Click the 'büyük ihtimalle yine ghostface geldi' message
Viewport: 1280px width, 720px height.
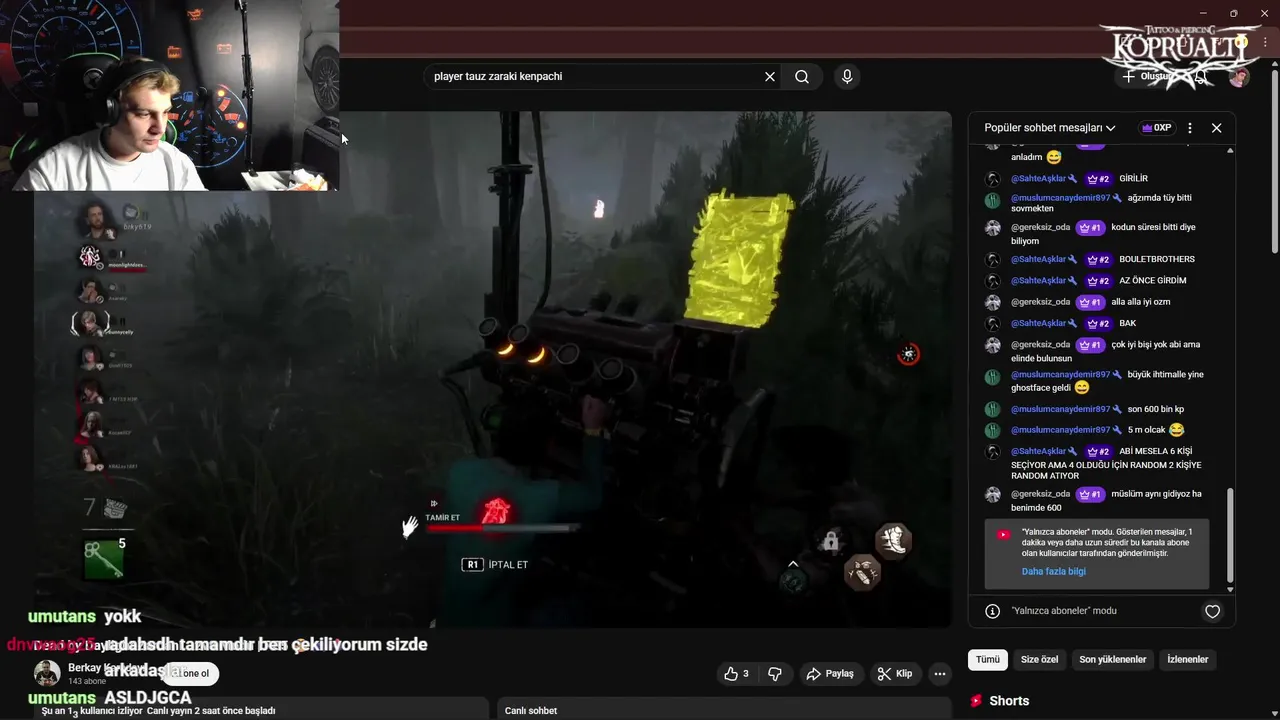click(1107, 381)
